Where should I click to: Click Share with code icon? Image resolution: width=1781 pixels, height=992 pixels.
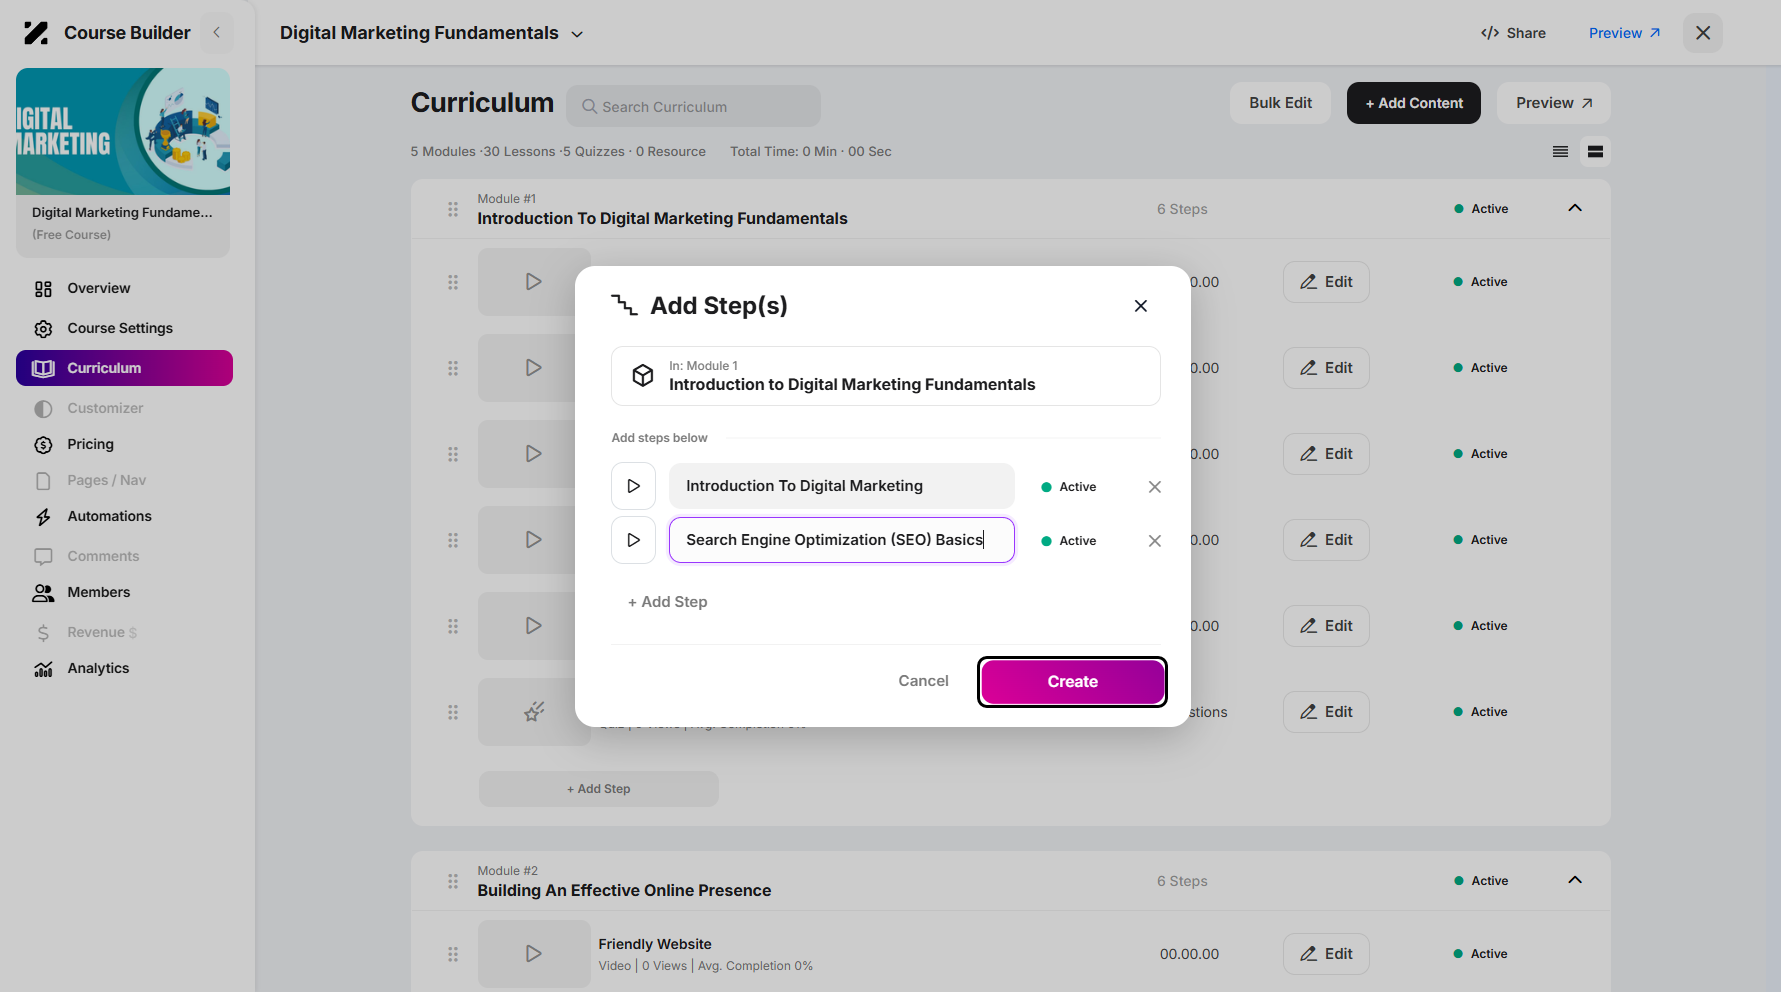pos(1513,33)
